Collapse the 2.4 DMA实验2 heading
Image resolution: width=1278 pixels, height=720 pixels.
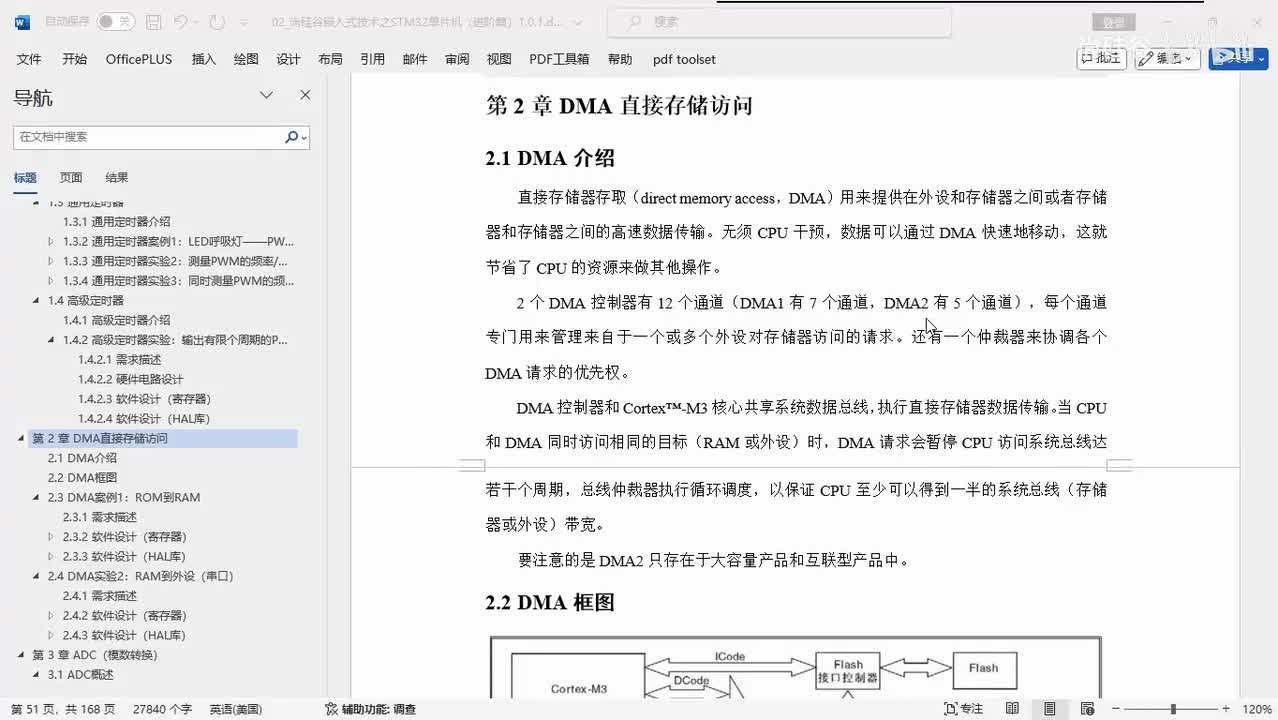(x=37, y=576)
